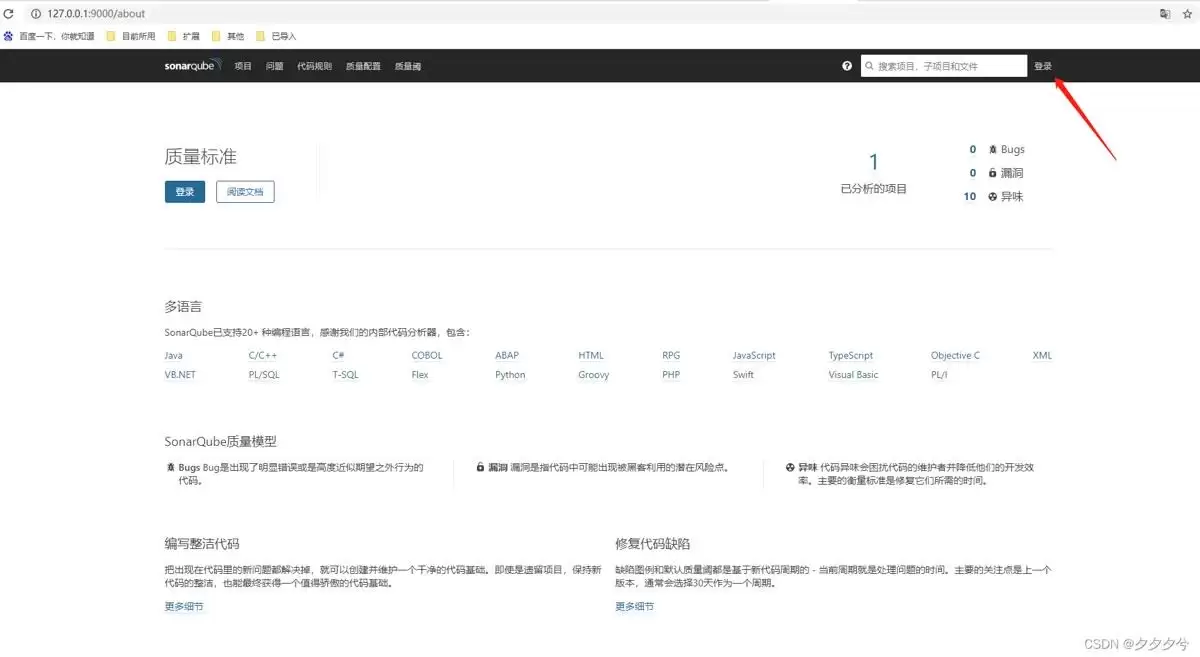Reload the page with browser refresh icon
The width and height of the screenshot is (1200, 657).
9,13
